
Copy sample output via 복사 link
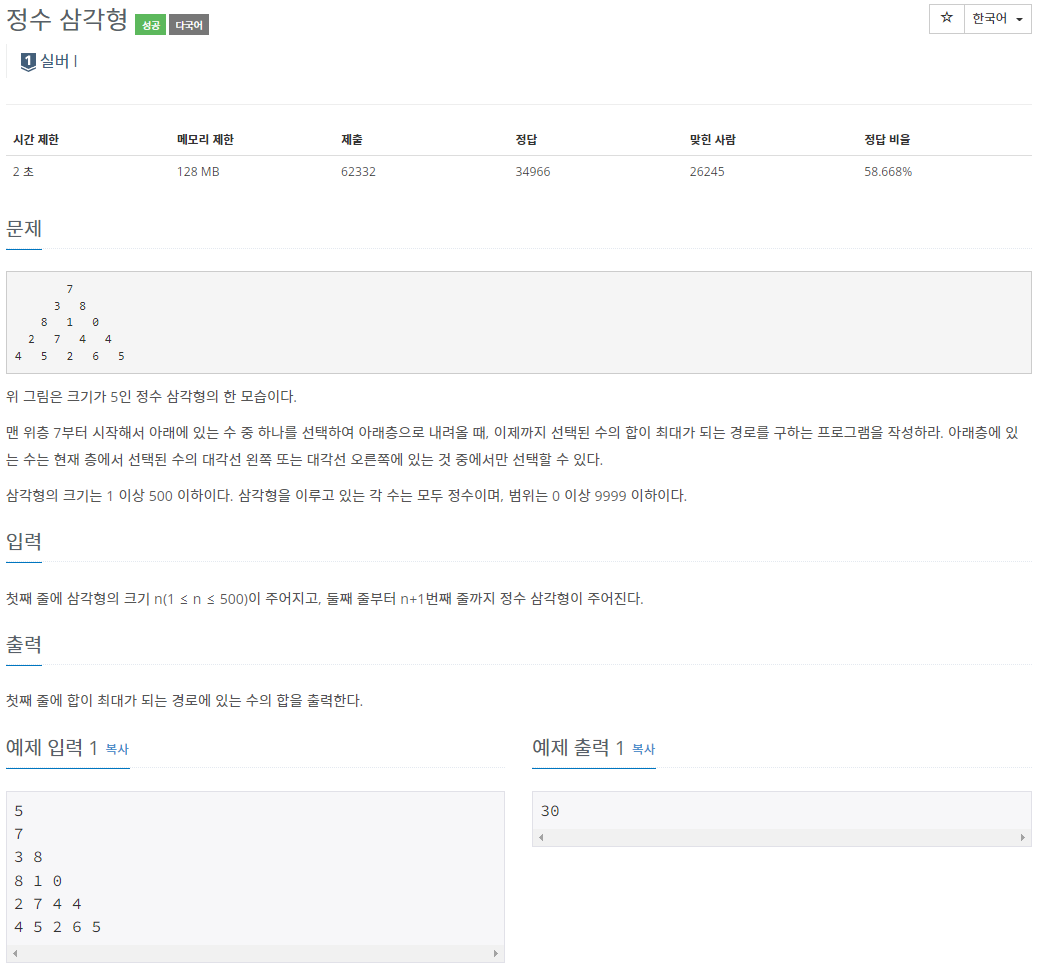(643, 749)
